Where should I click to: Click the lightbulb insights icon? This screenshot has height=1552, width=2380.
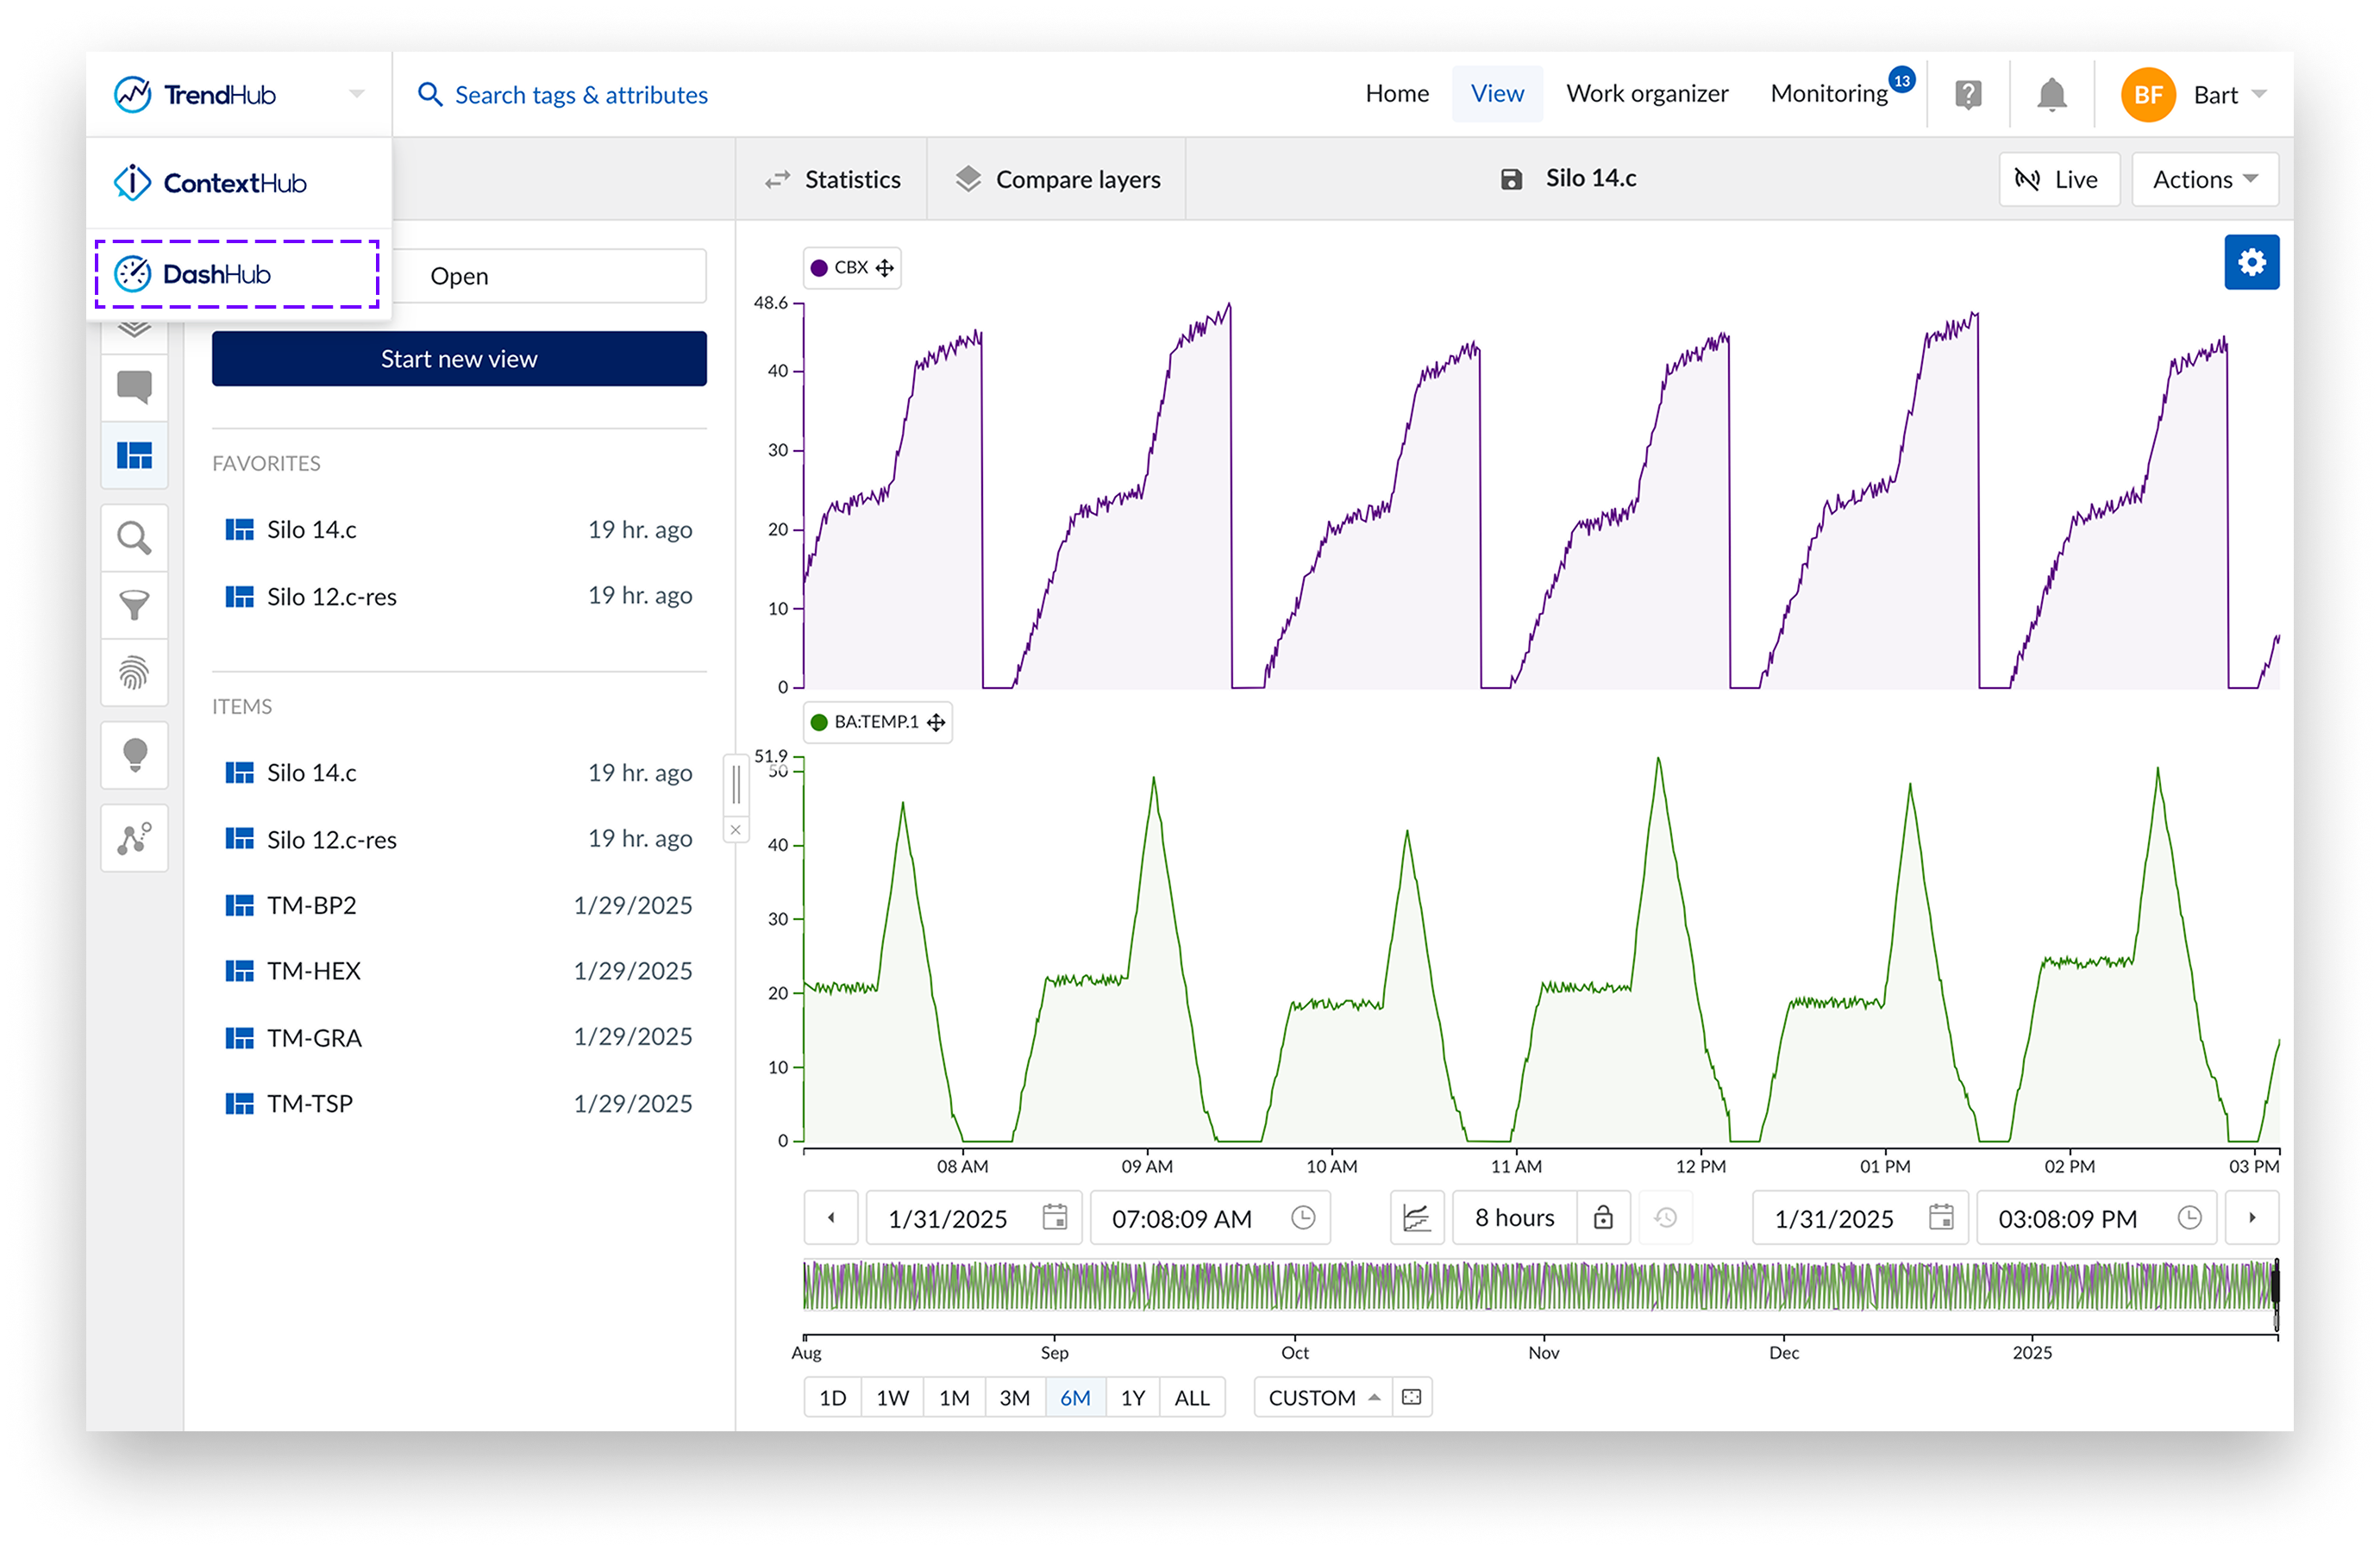tap(134, 755)
